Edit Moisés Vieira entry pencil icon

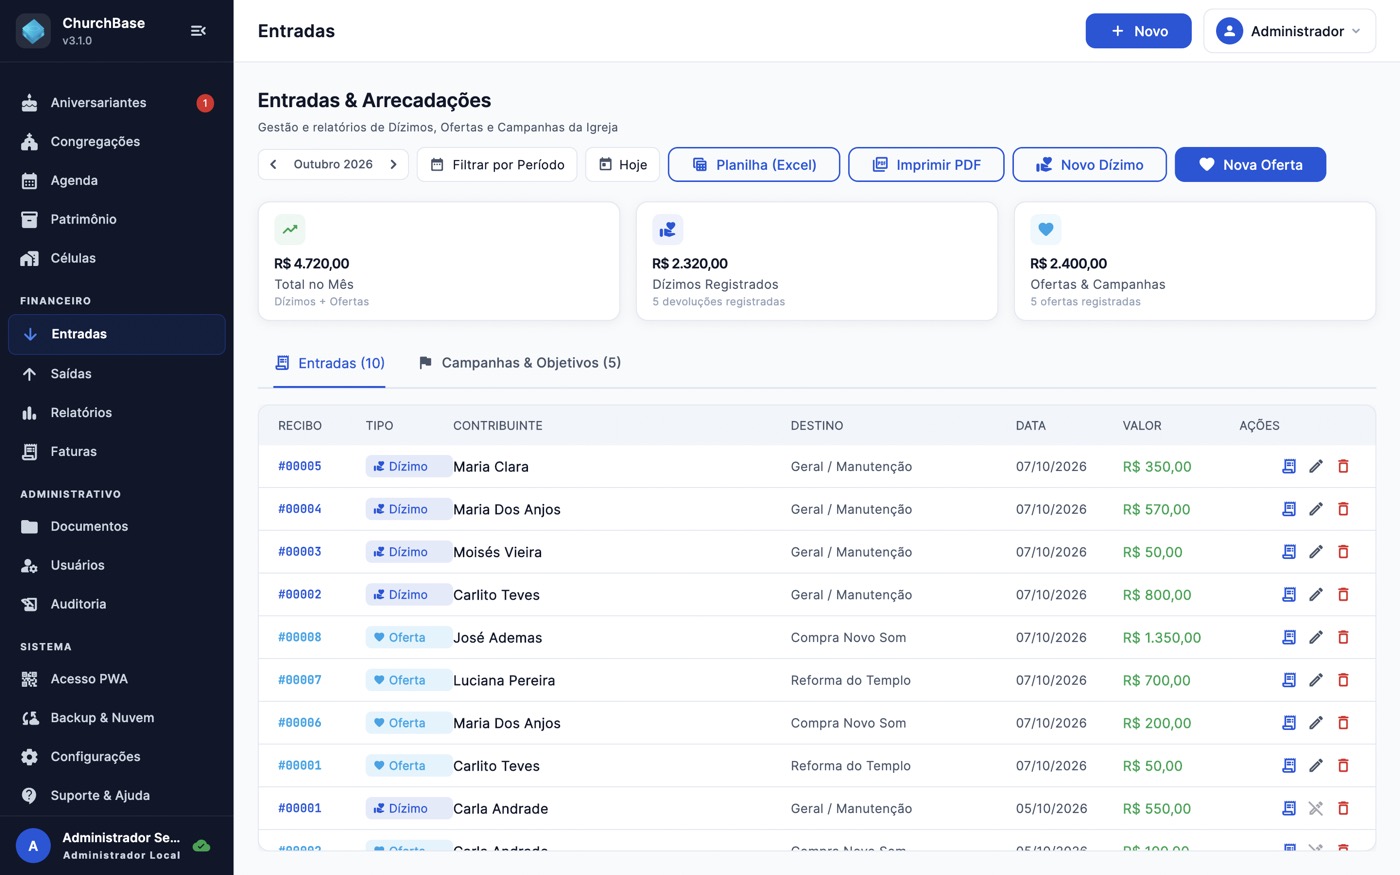click(x=1316, y=552)
